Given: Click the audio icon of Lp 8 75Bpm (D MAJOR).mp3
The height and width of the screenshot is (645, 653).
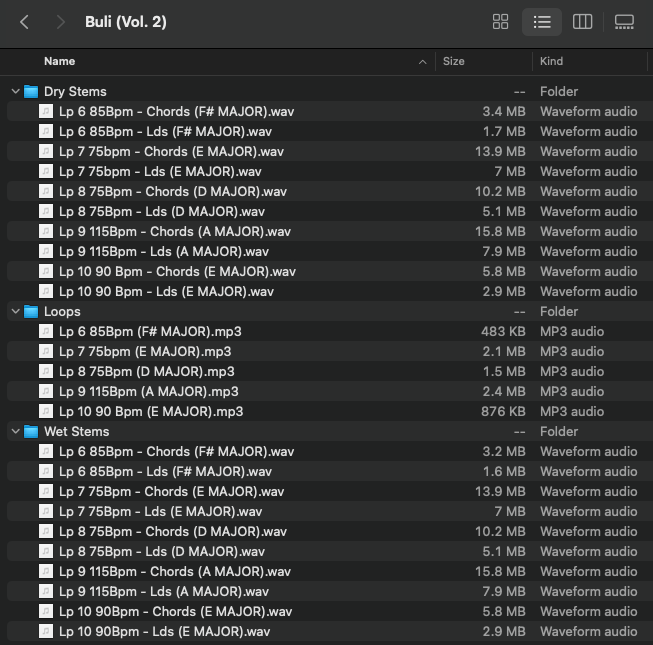Looking at the screenshot, I should pyautogui.click(x=46, y=371).
